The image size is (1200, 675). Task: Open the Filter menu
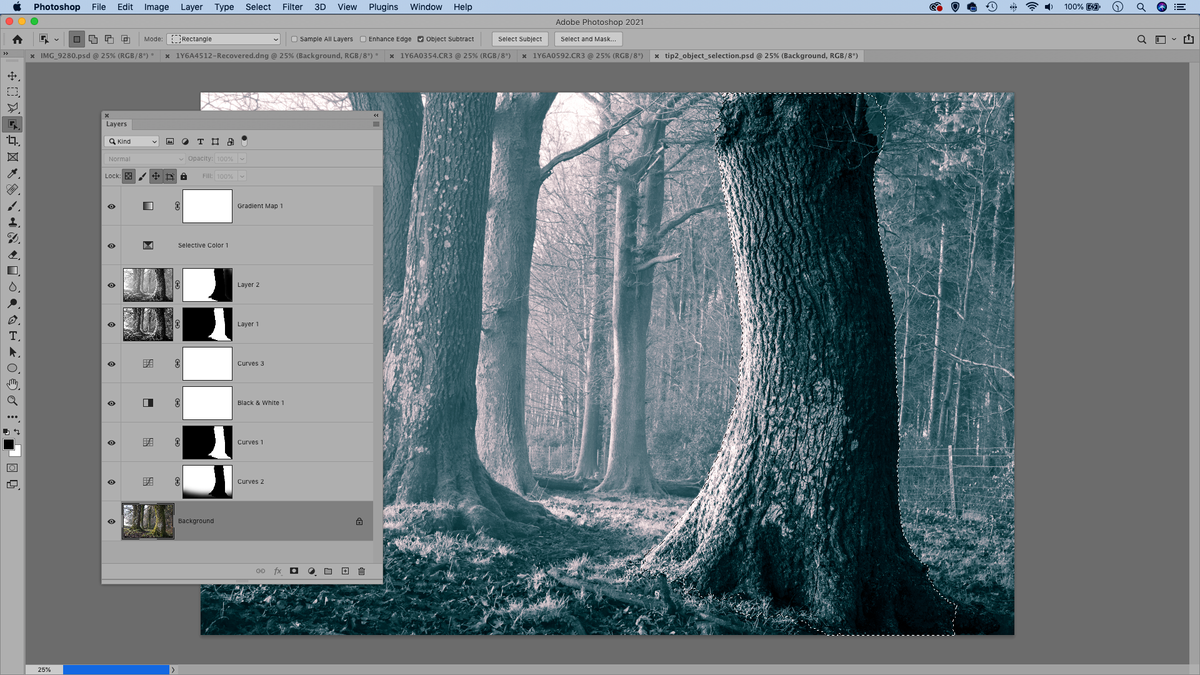(292, 7)
